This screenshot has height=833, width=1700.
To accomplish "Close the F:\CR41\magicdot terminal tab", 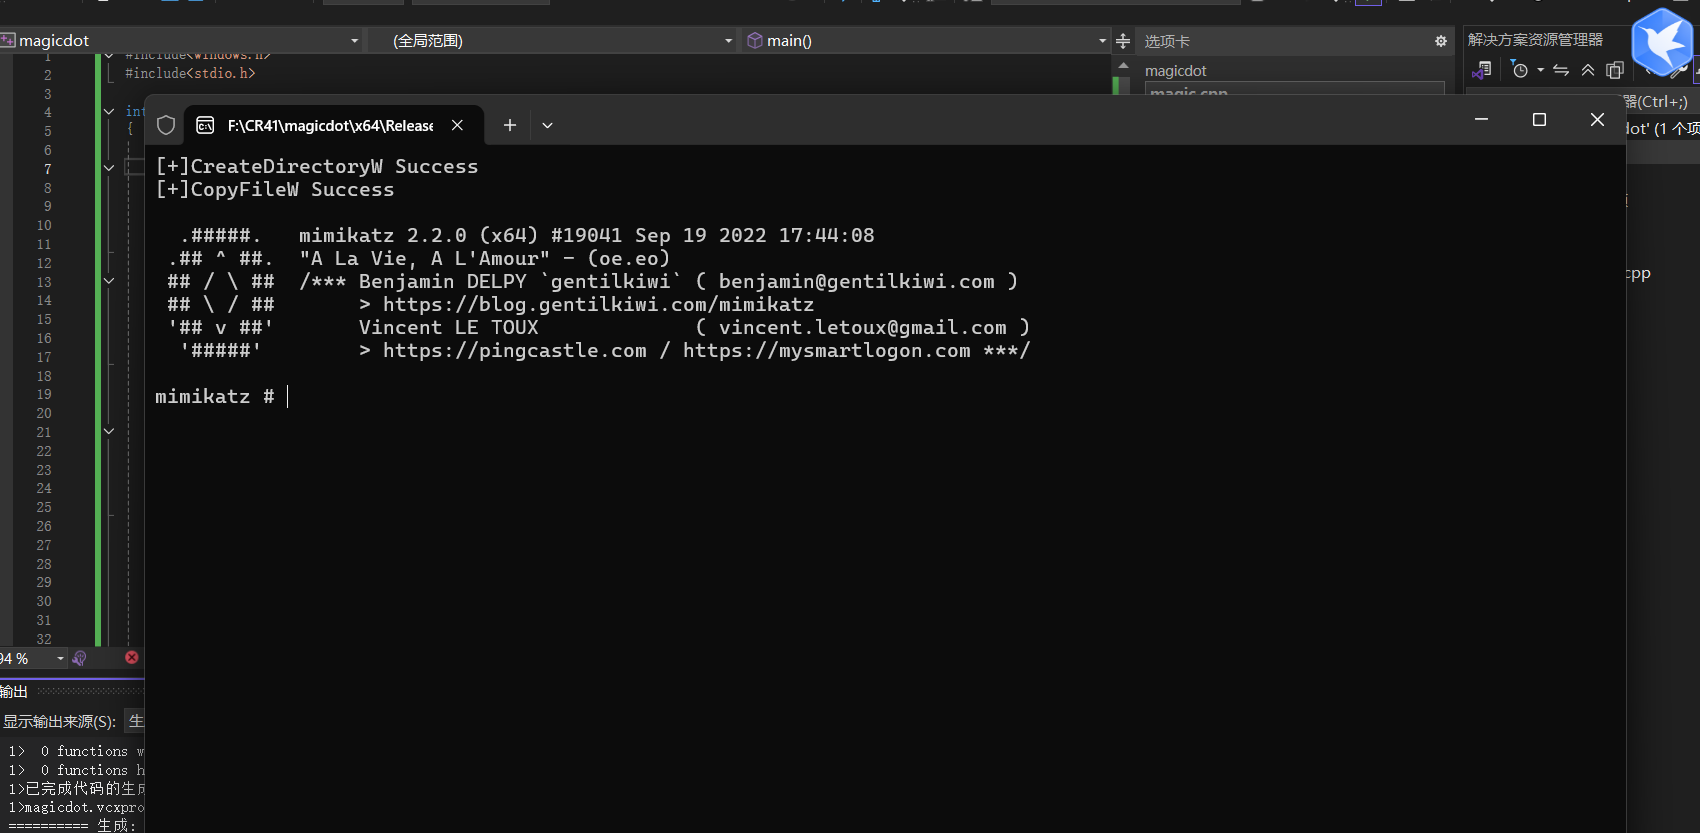I will 457,125.
